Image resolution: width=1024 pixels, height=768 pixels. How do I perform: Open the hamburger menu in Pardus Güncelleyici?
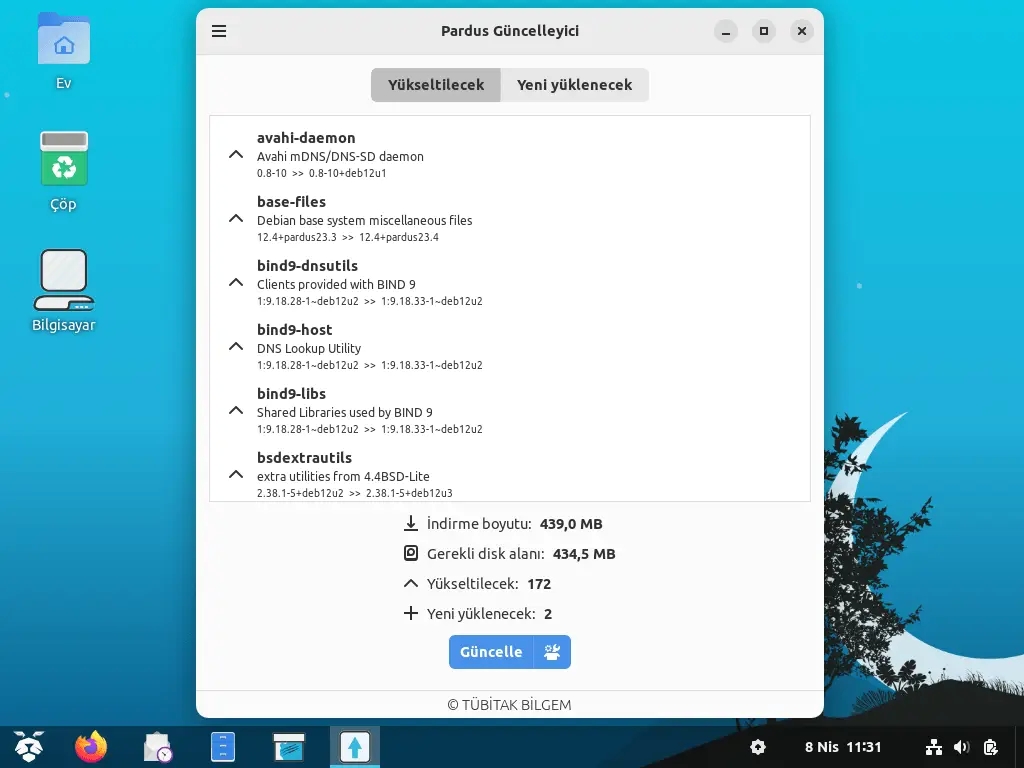(219, 31)
